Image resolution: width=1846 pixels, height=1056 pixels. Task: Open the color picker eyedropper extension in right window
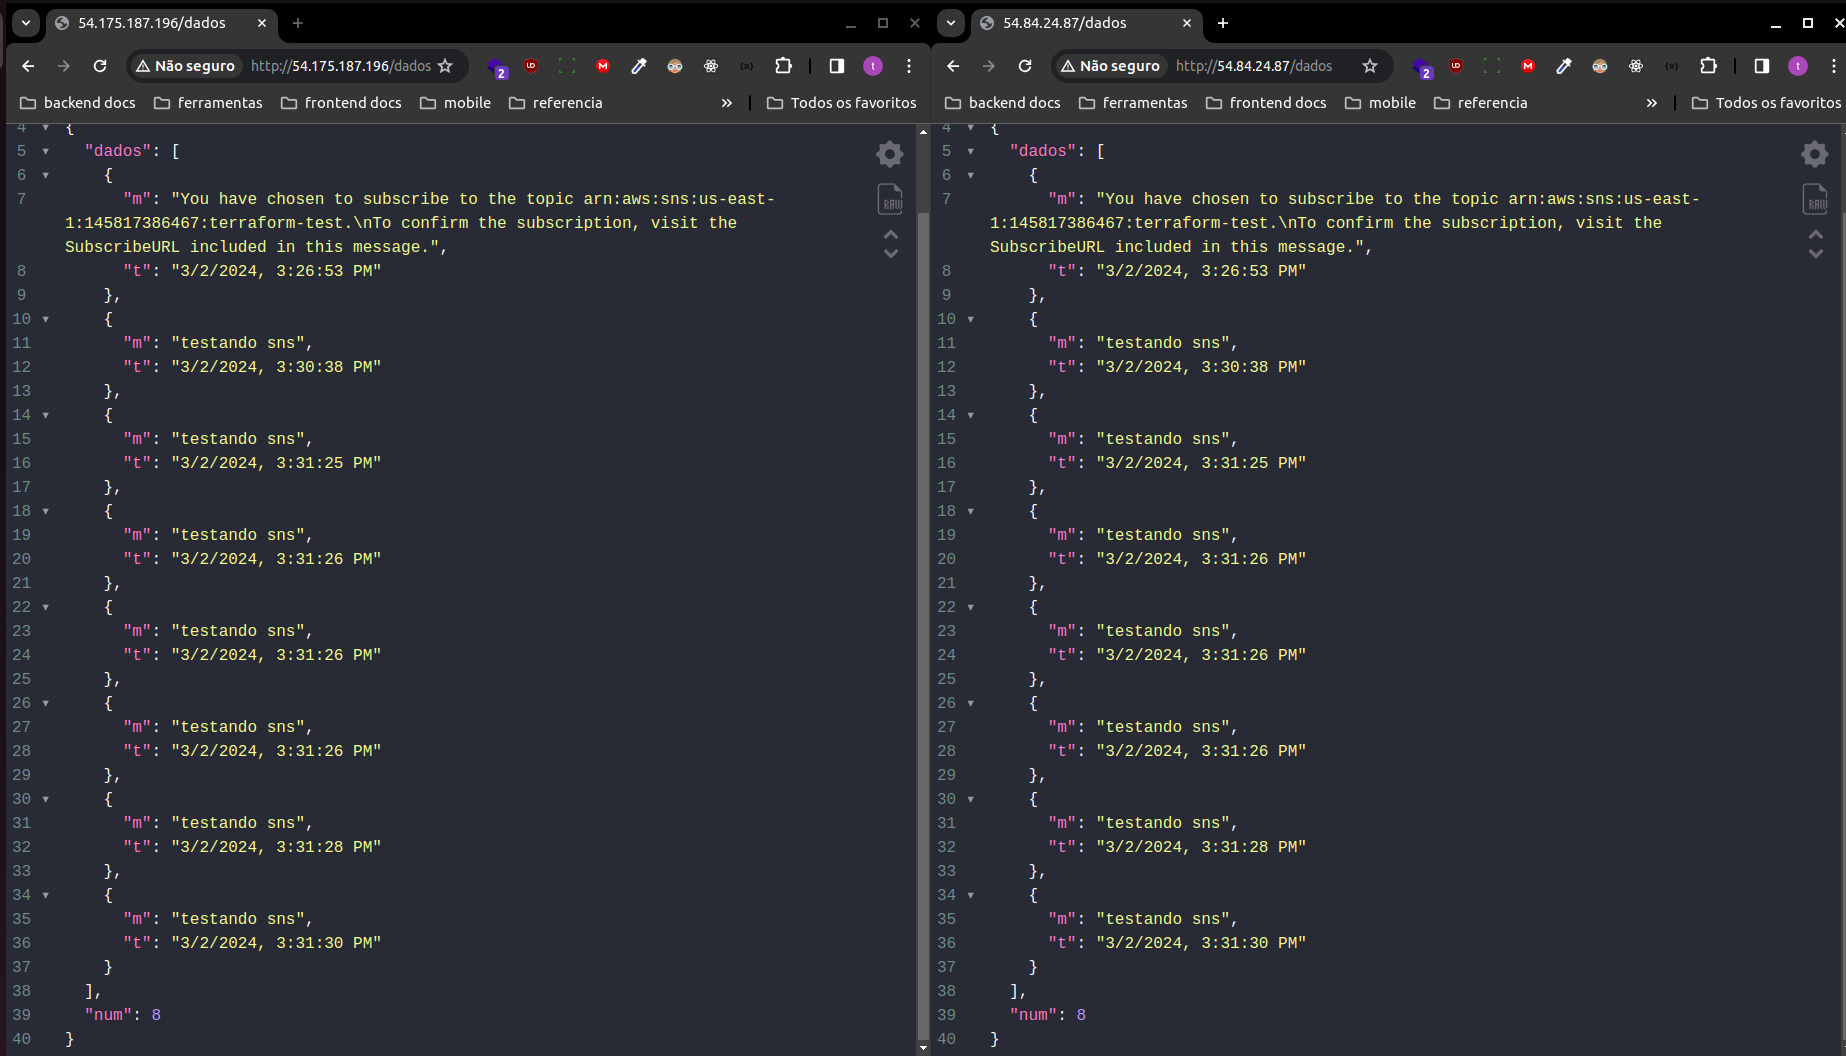click(x=1564, y=66)
